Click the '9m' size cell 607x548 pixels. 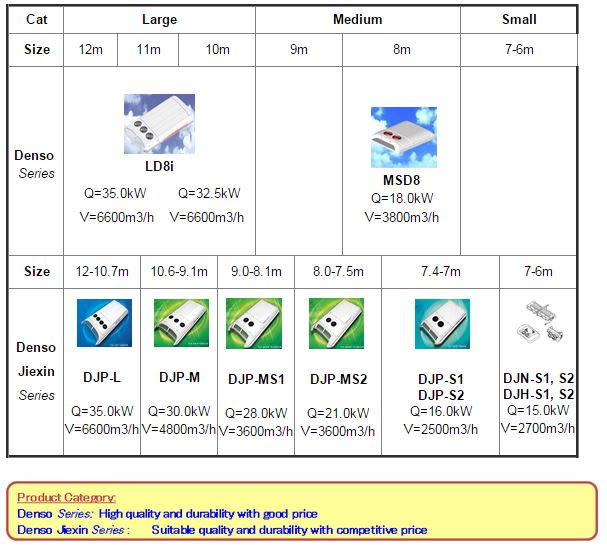pyautogui.click(x=299, y=50)
